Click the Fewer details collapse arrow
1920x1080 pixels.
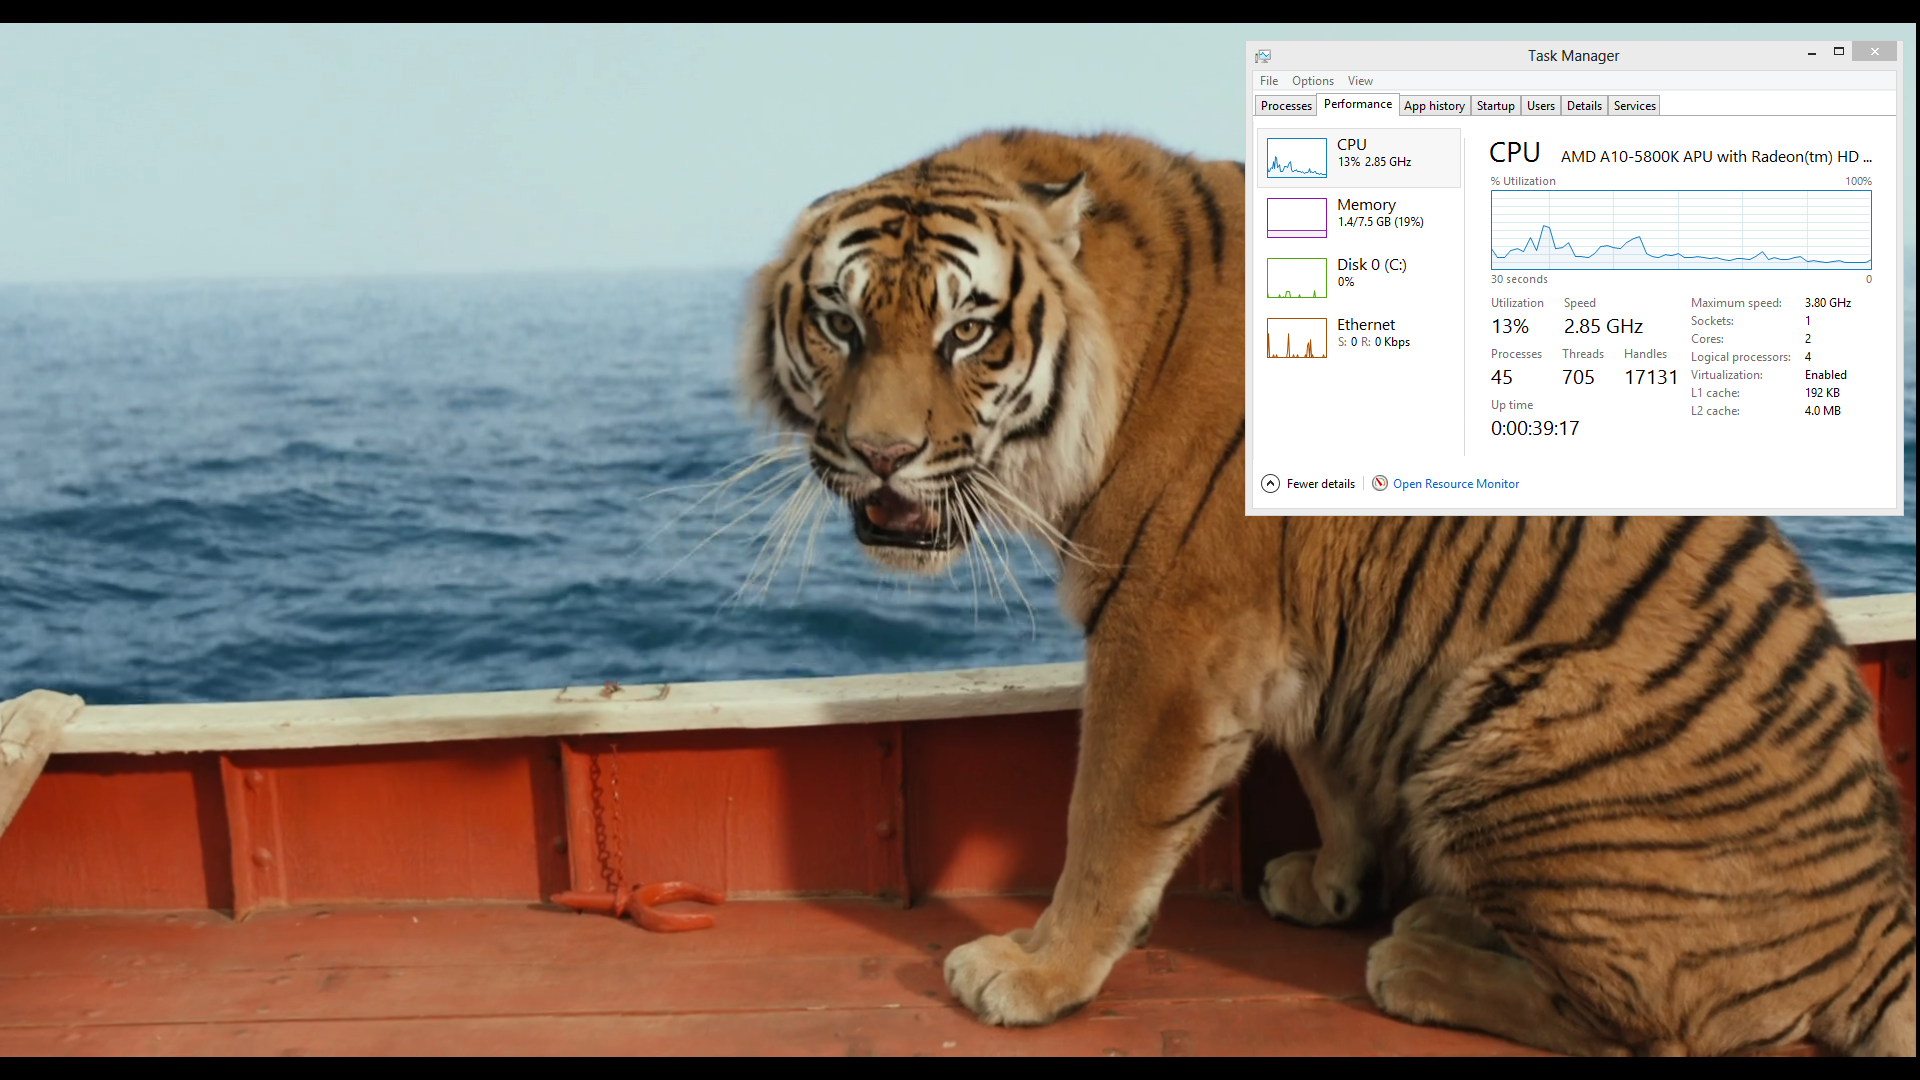(x=1270, y=484)
